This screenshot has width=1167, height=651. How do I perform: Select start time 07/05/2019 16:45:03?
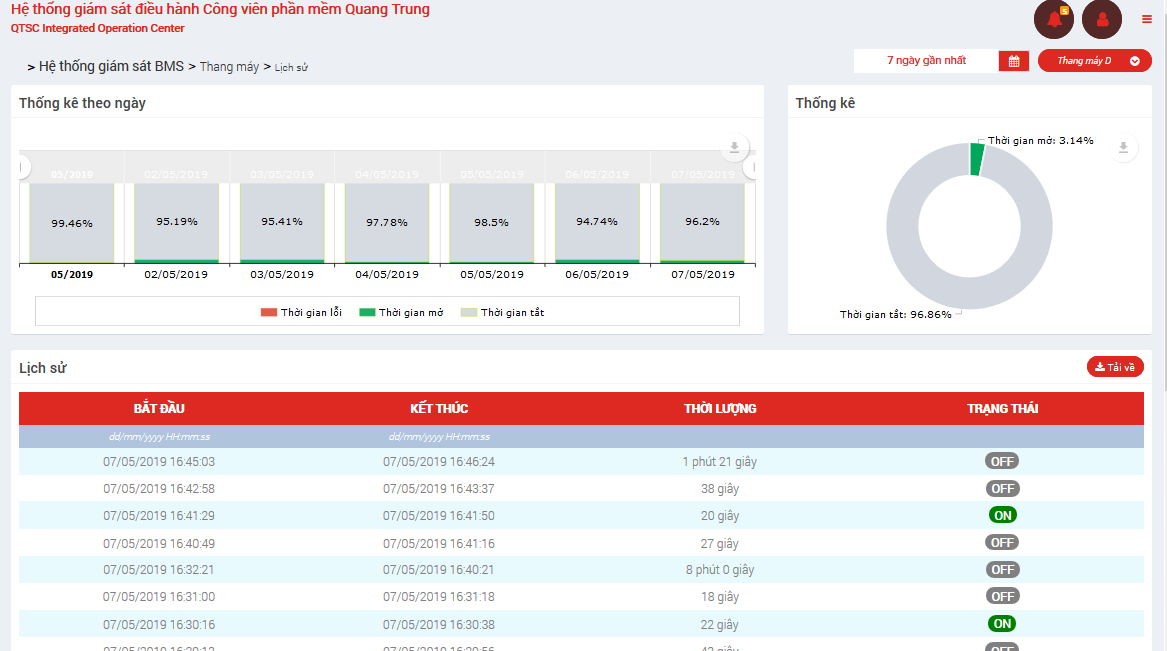(159, 462)
